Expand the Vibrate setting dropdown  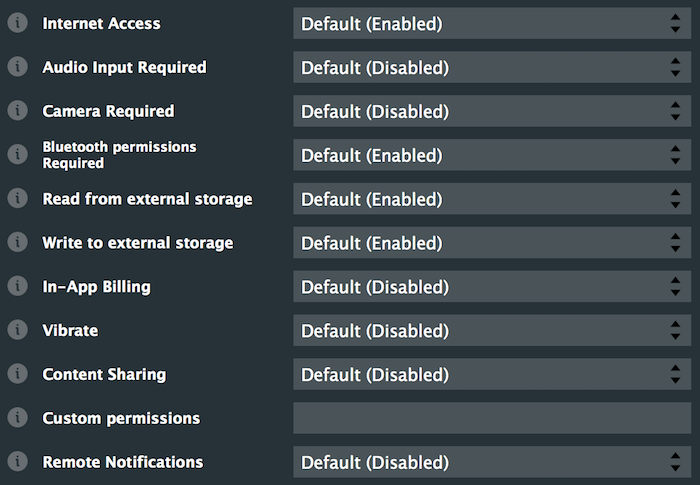(x=491, y=330)
